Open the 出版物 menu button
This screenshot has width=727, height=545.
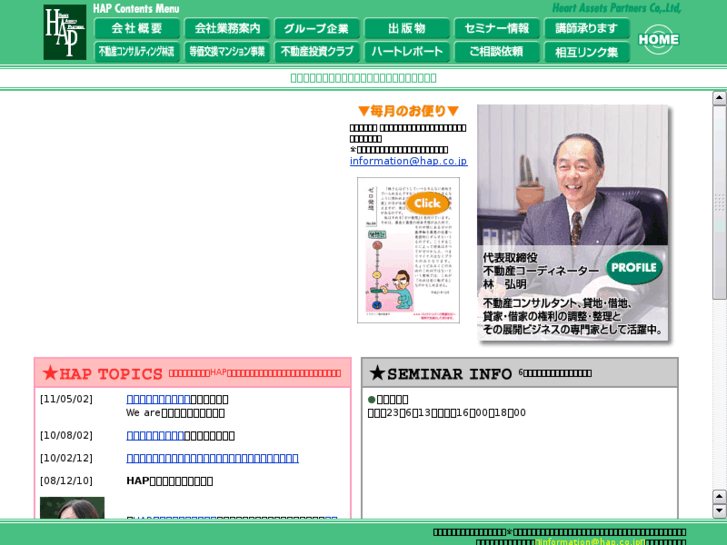point(407,28)
